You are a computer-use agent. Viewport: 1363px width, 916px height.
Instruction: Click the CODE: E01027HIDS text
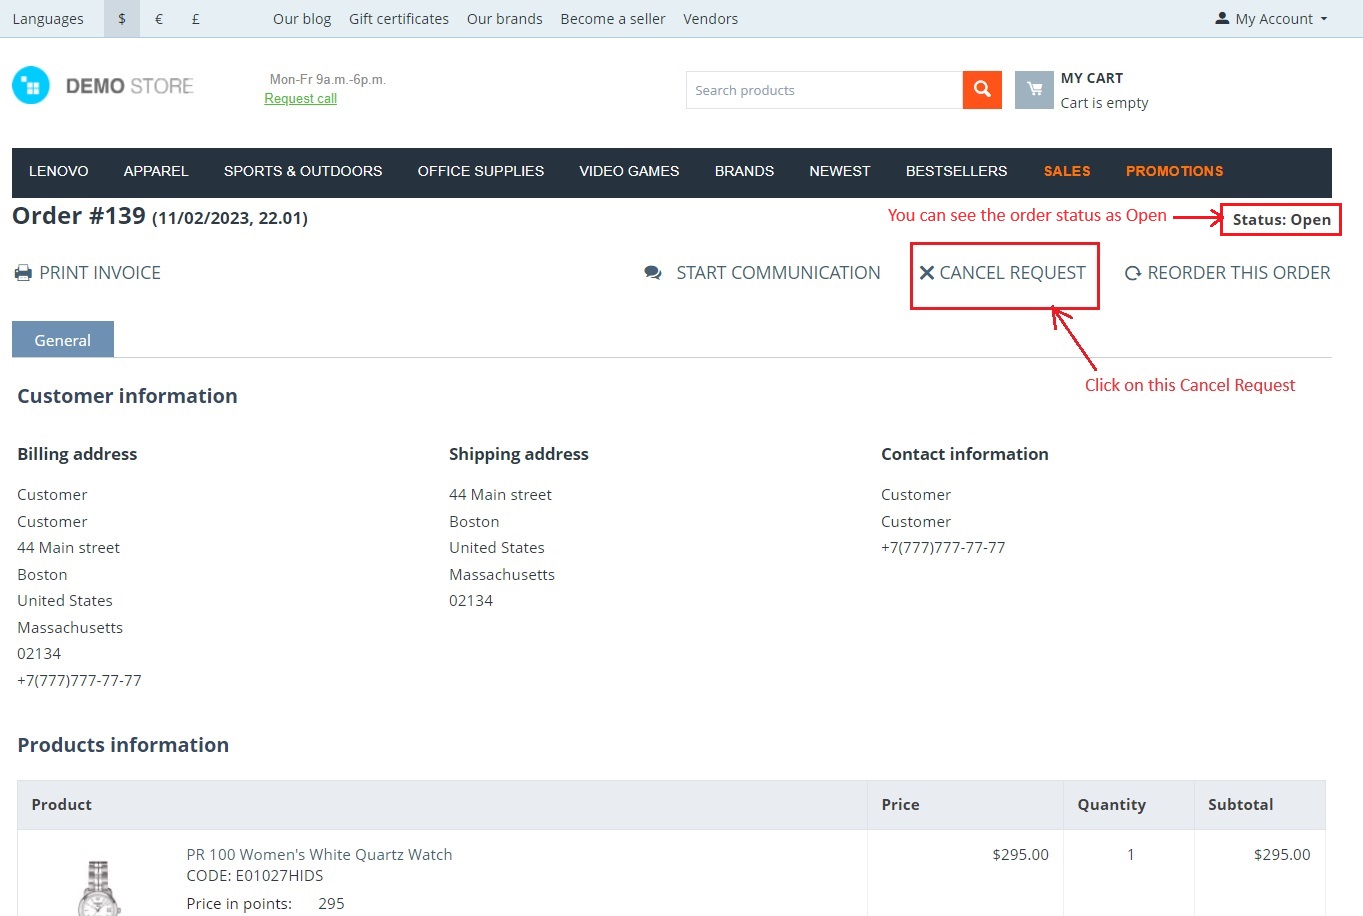pyautogui.click(x=255, y=876)
